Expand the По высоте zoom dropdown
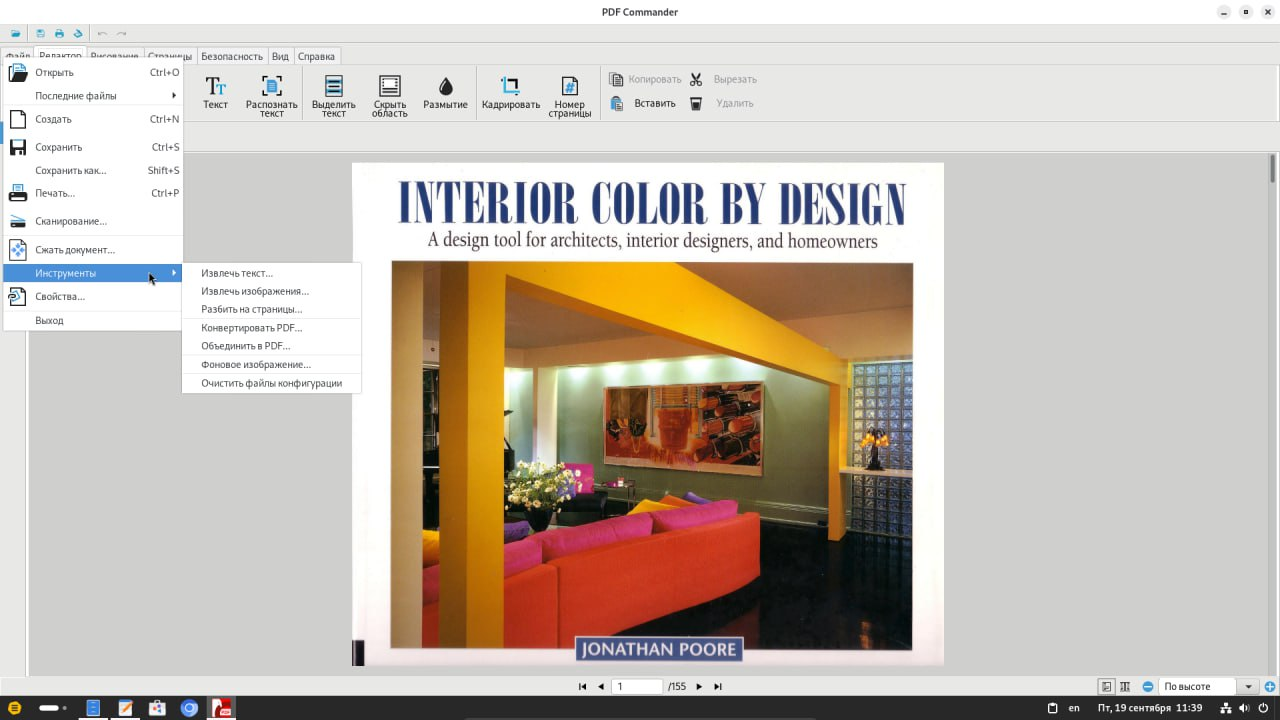The image size is (1280, 720). tap(1249, 687)
